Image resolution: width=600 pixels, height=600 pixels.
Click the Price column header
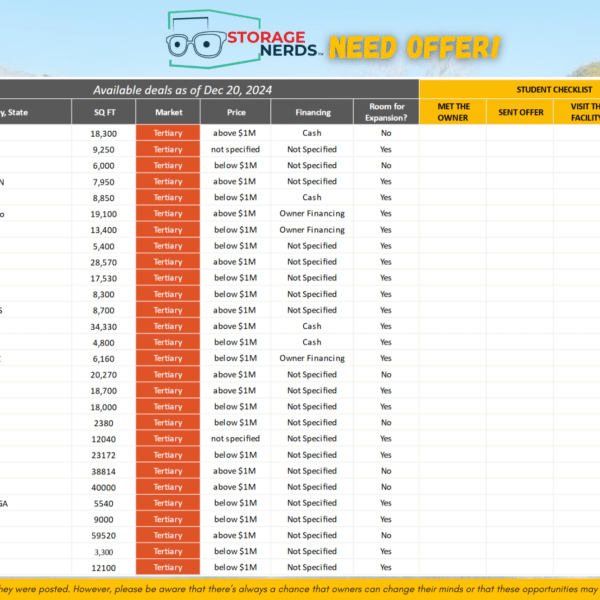pos(236,112)
